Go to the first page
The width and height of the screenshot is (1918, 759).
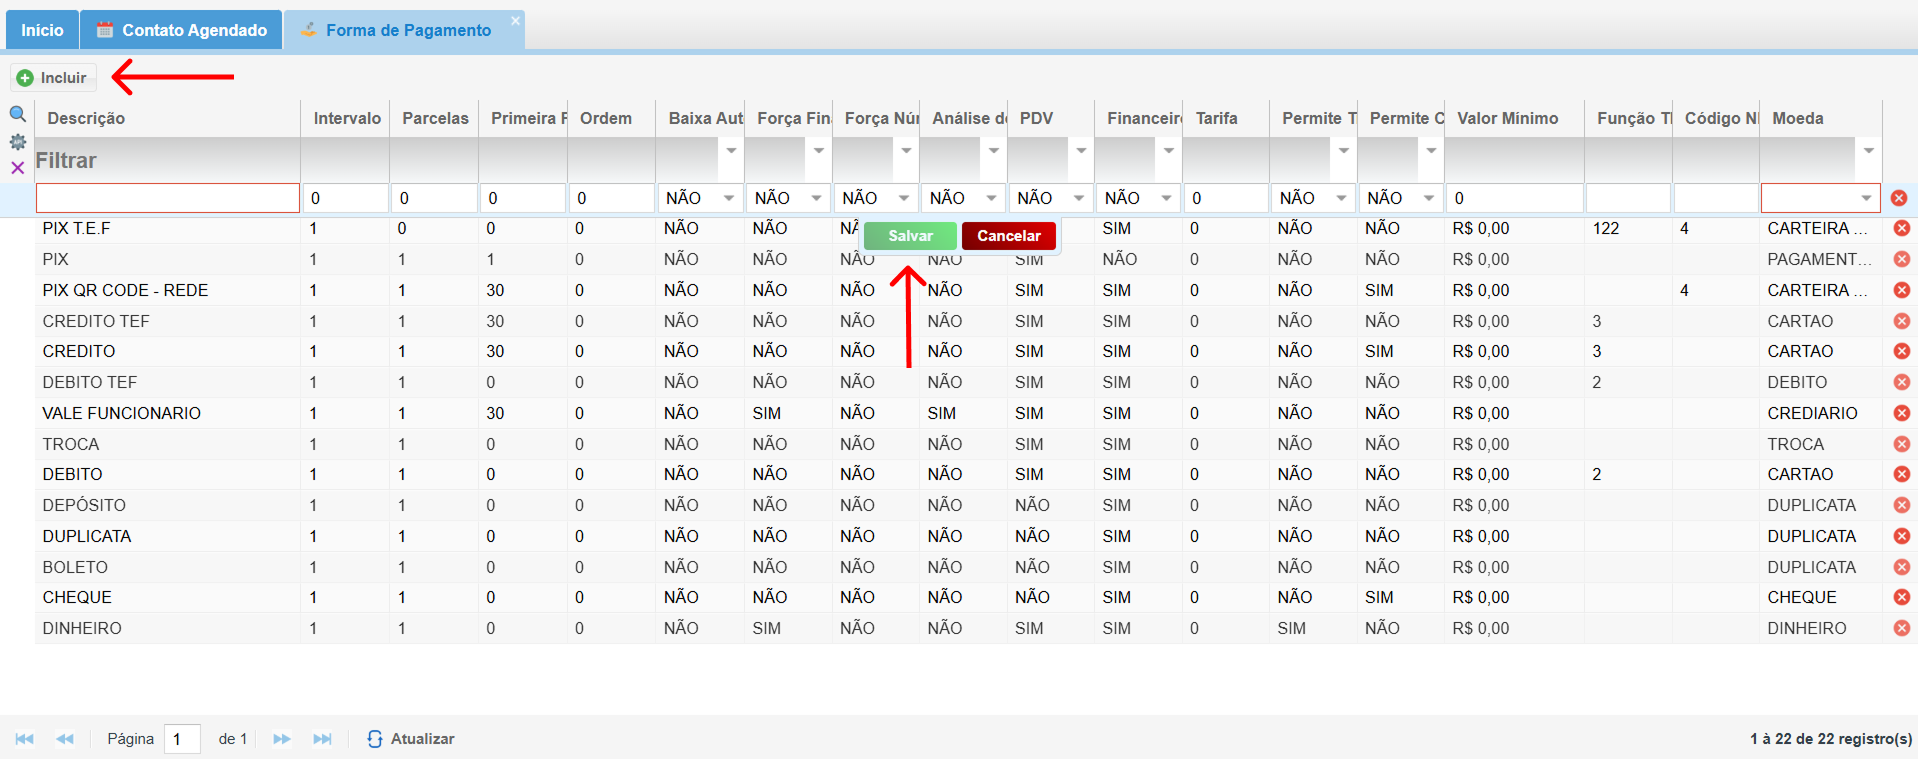[25, 739]
